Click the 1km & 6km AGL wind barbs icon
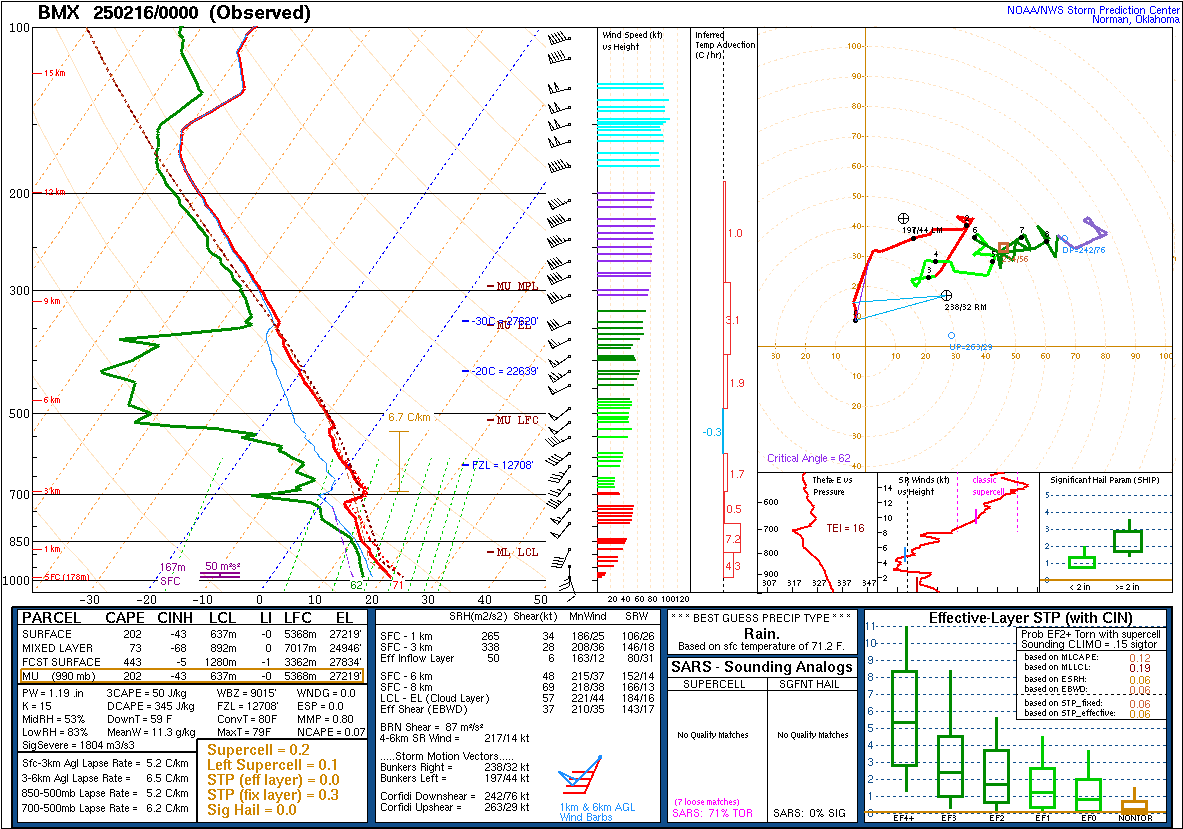Image resolution: width=1183 pixels, height=829 pixels. 578,775
